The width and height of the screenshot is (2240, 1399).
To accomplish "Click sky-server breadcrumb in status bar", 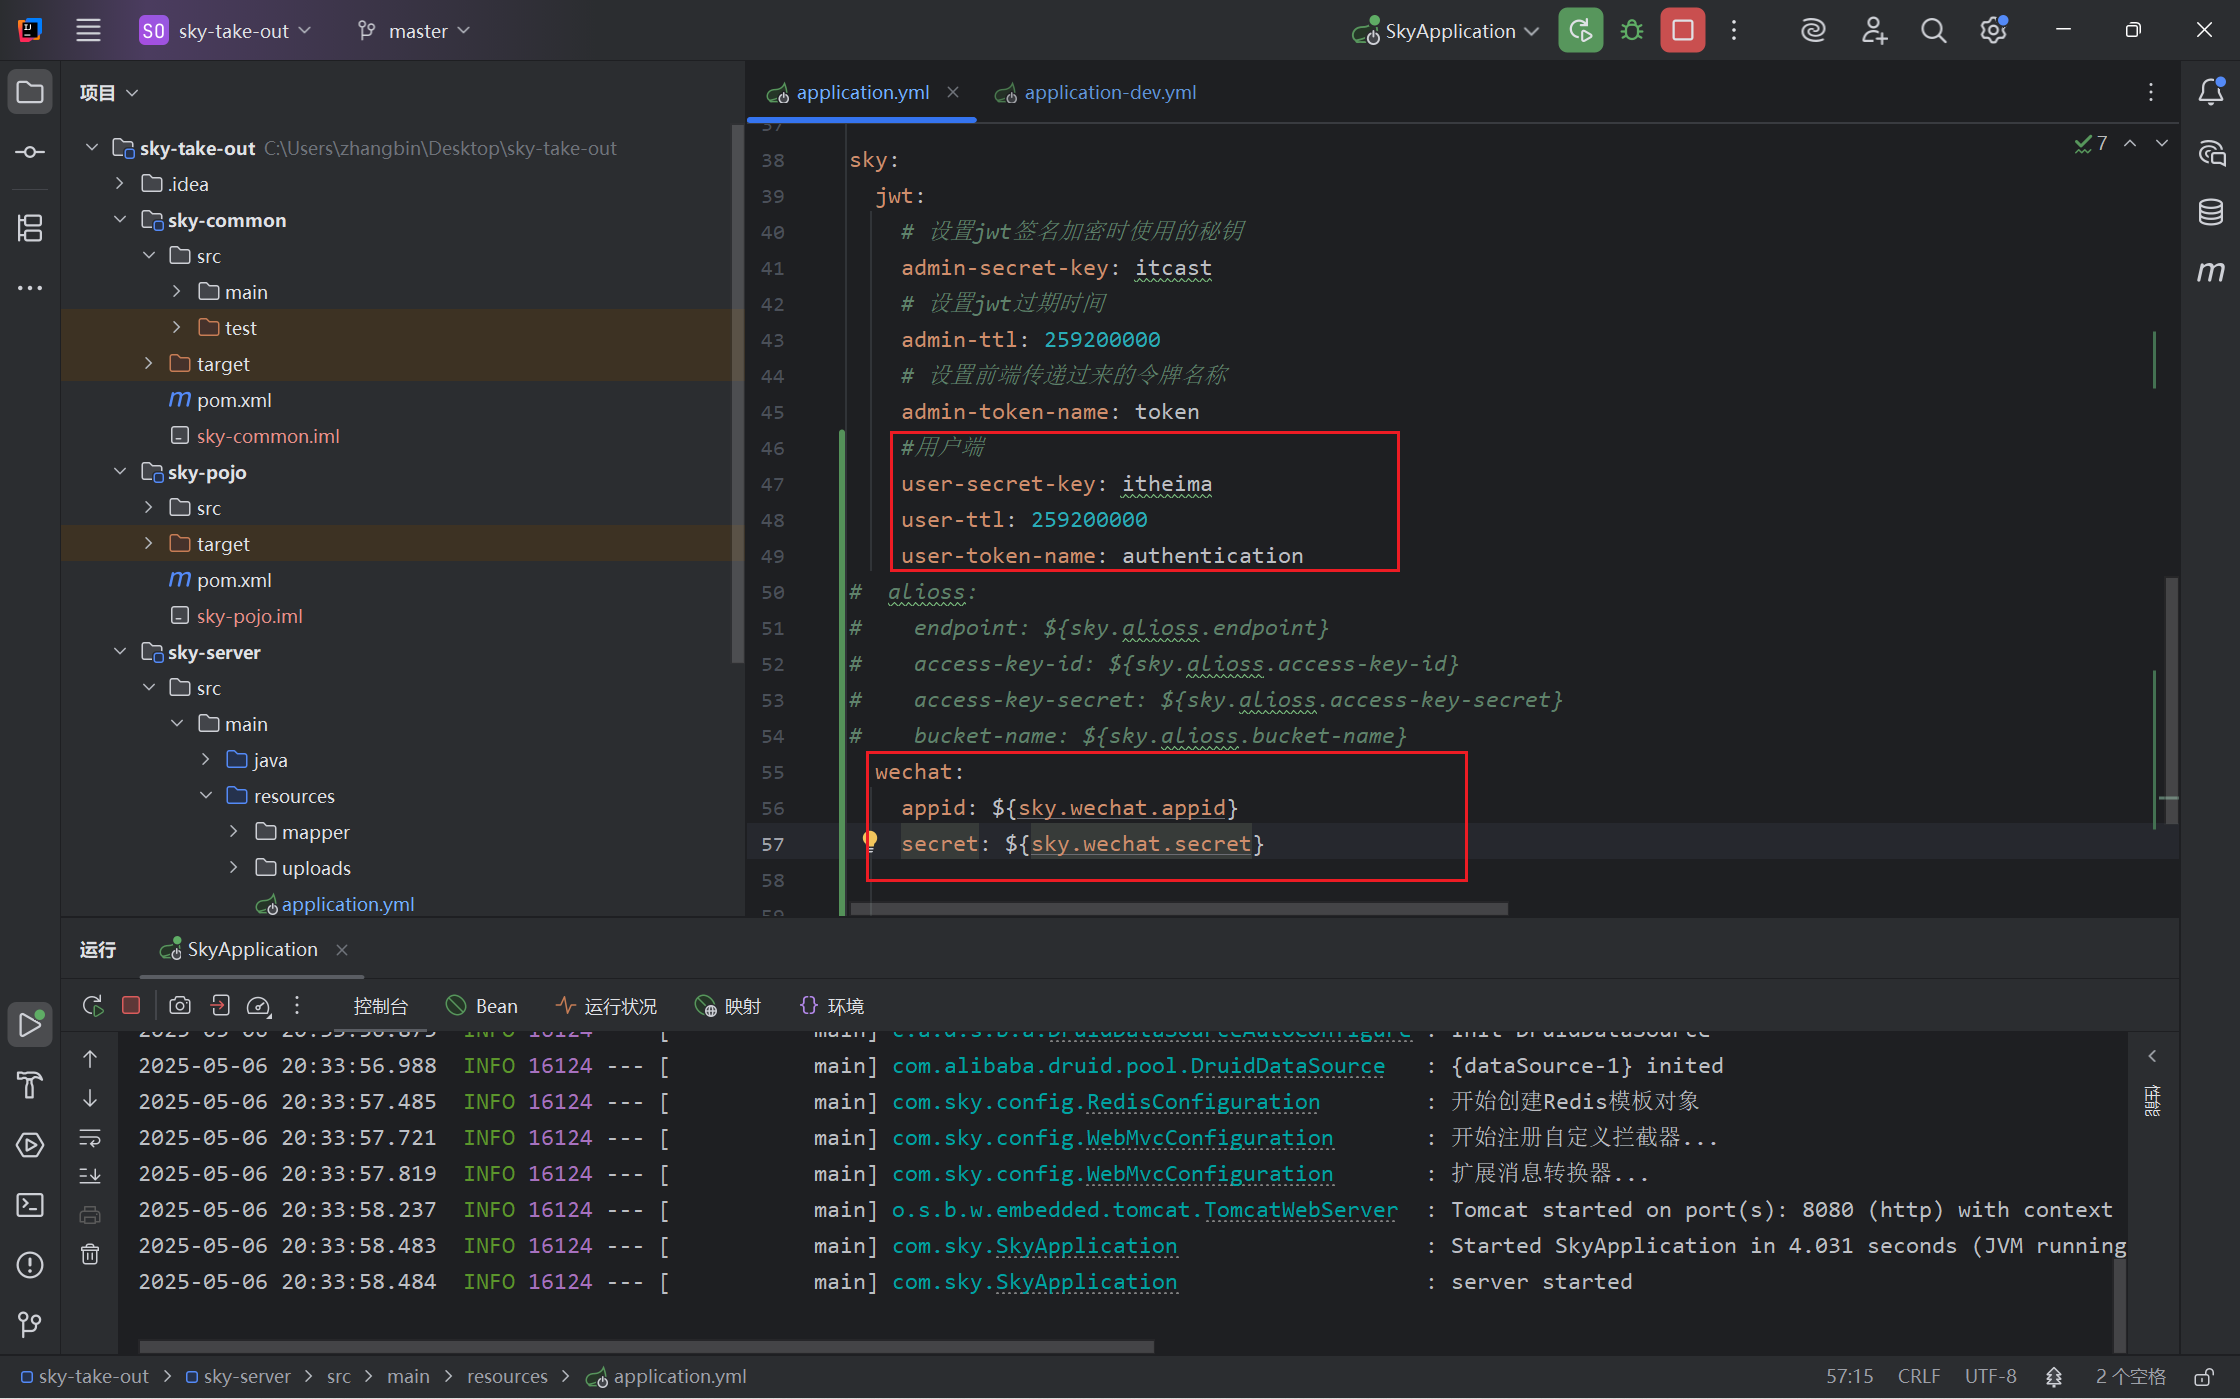I will click(x=238, y=1377).
